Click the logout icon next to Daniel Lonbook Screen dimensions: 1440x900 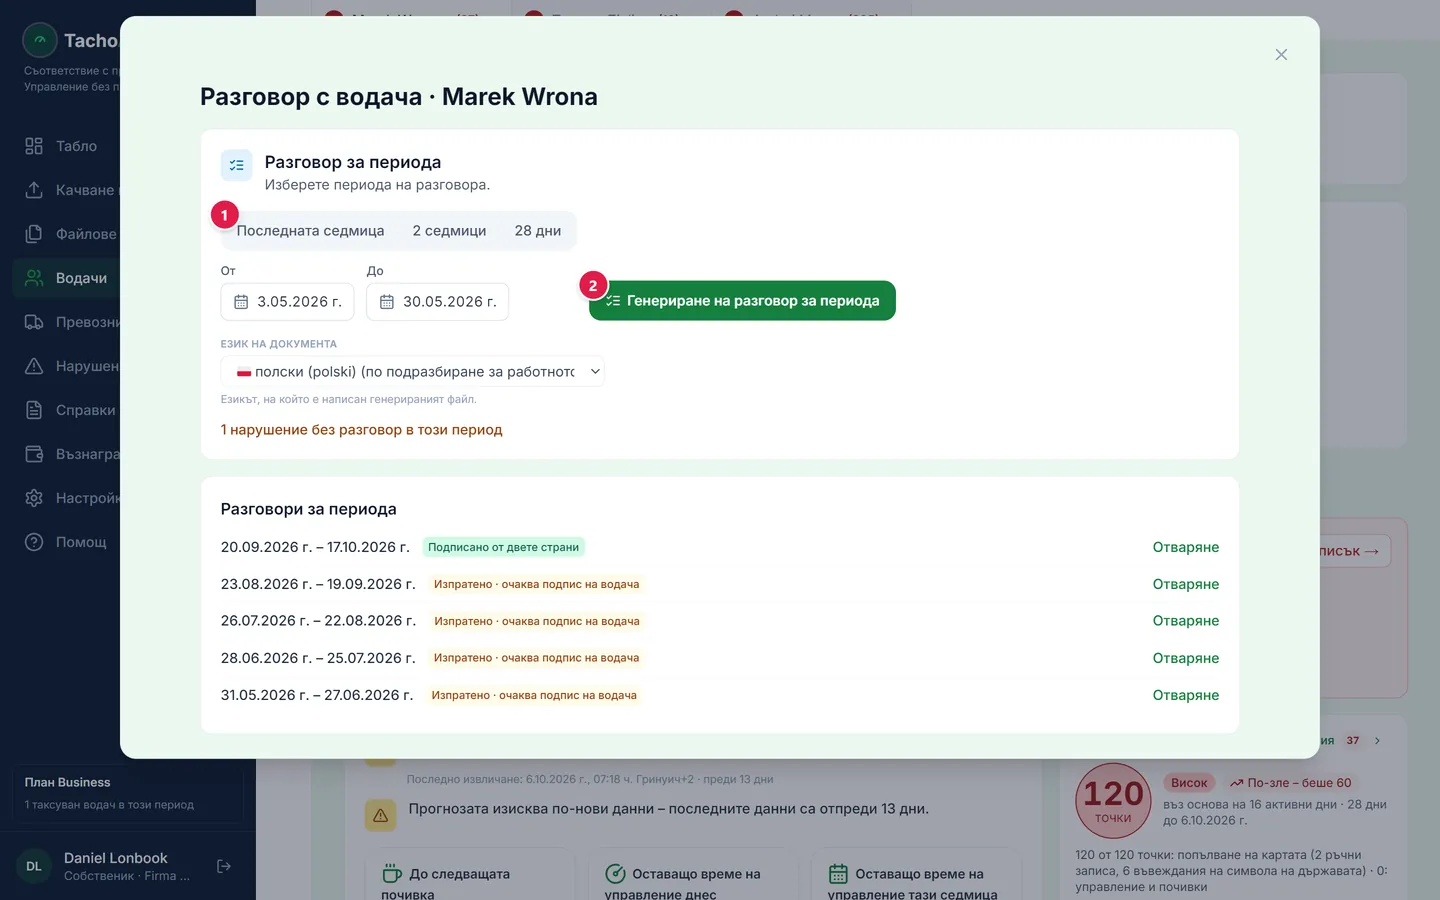click(x=224, y=866)
